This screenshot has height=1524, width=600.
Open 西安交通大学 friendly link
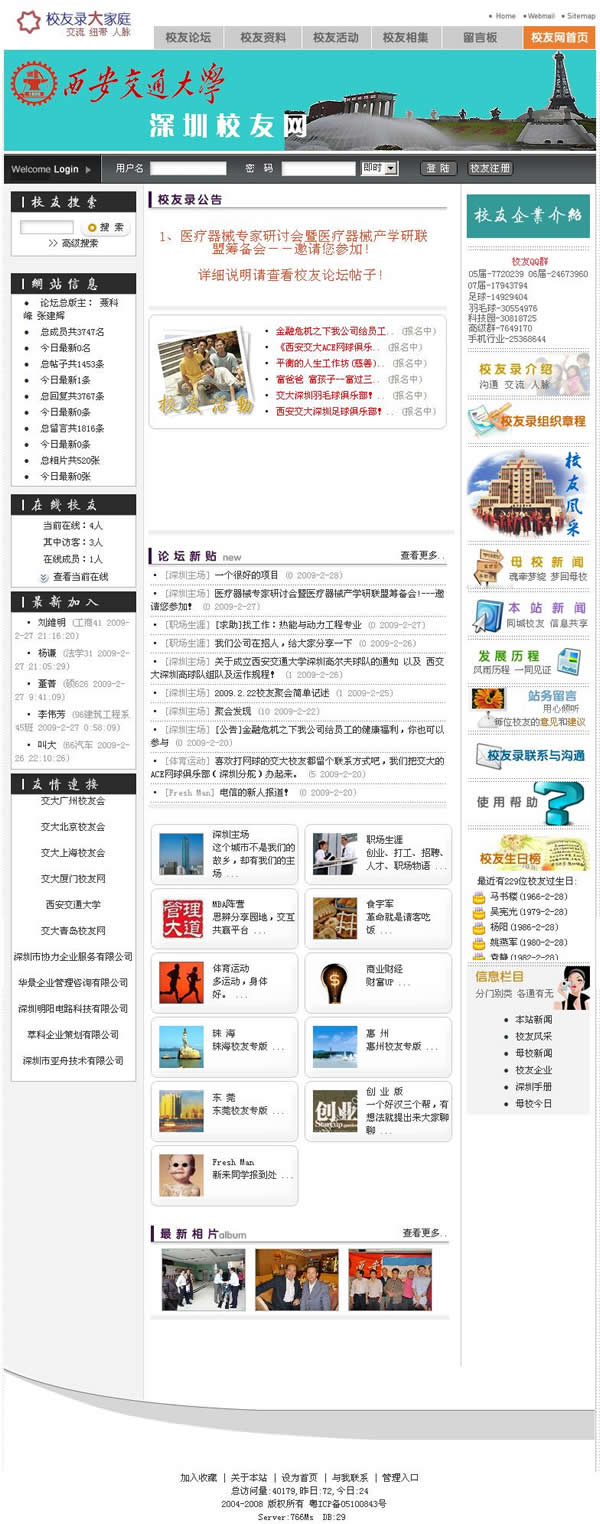(73, 905)
